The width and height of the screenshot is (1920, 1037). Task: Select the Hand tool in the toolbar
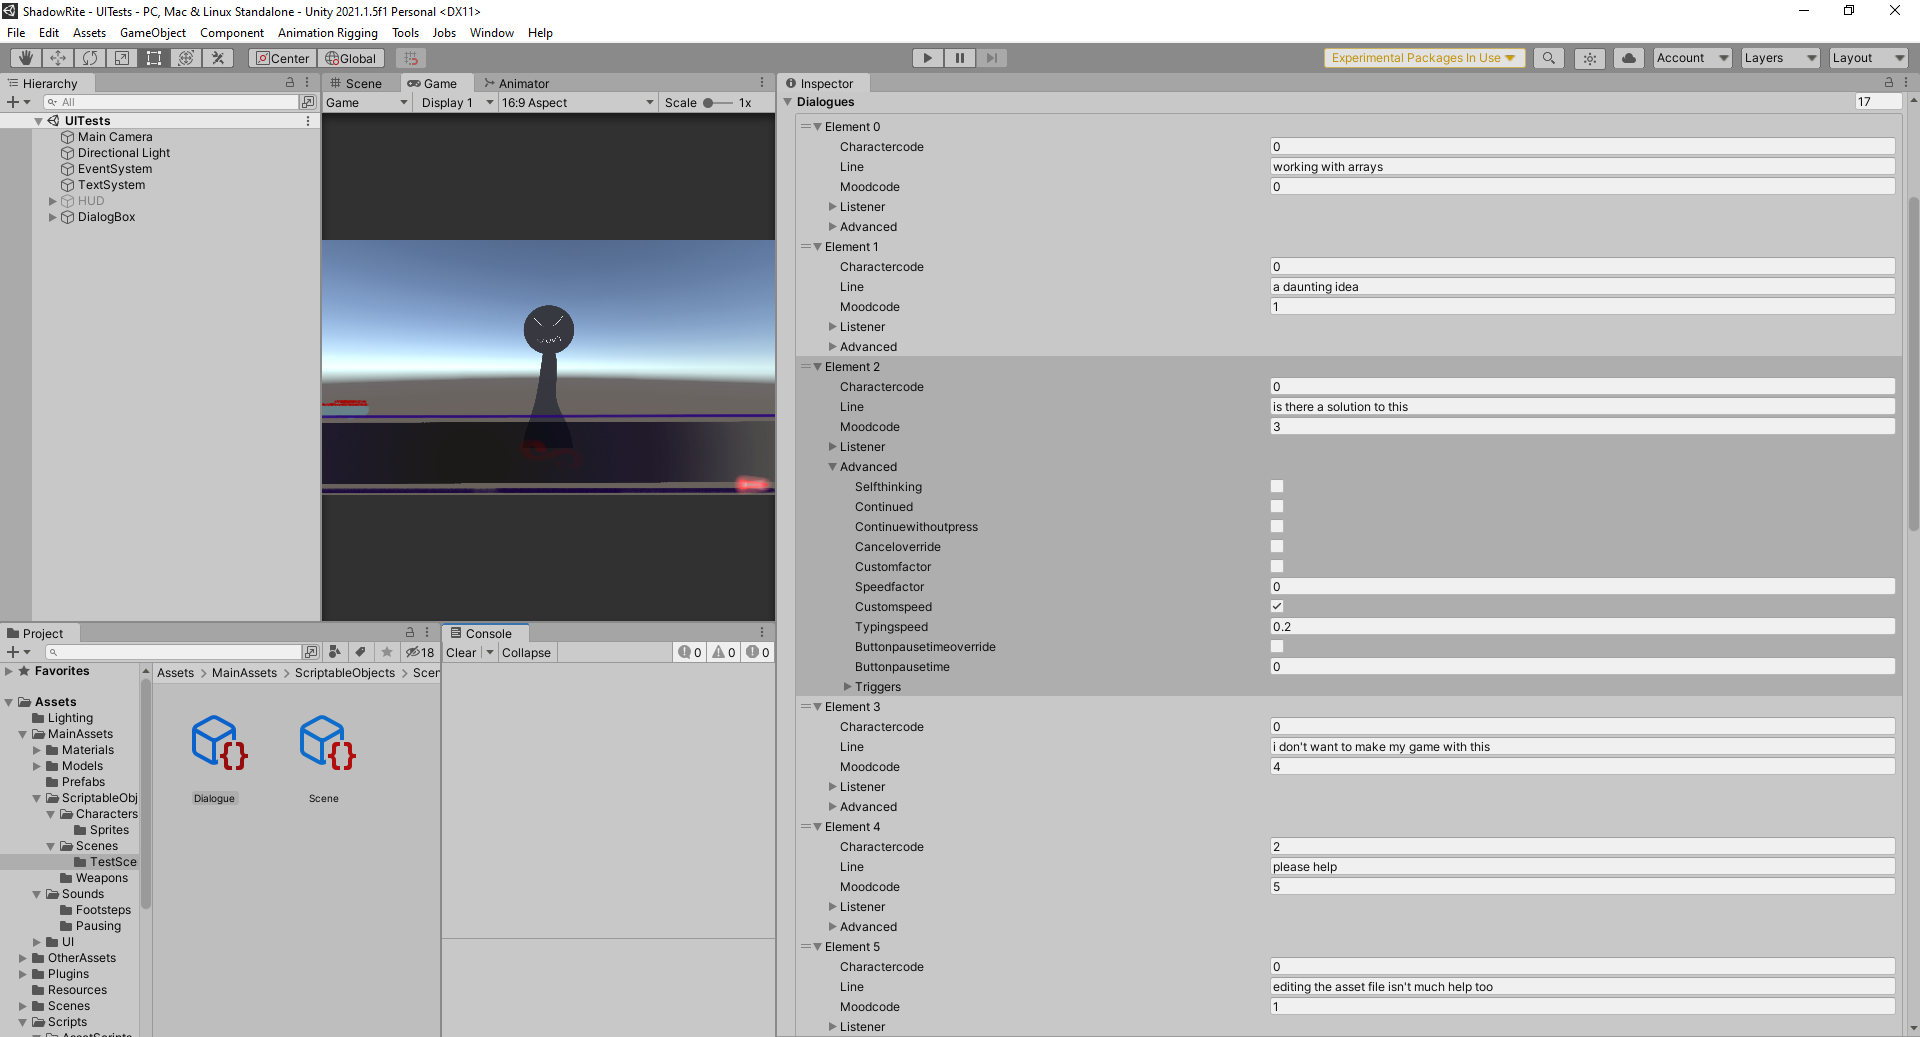coord(24,57)
